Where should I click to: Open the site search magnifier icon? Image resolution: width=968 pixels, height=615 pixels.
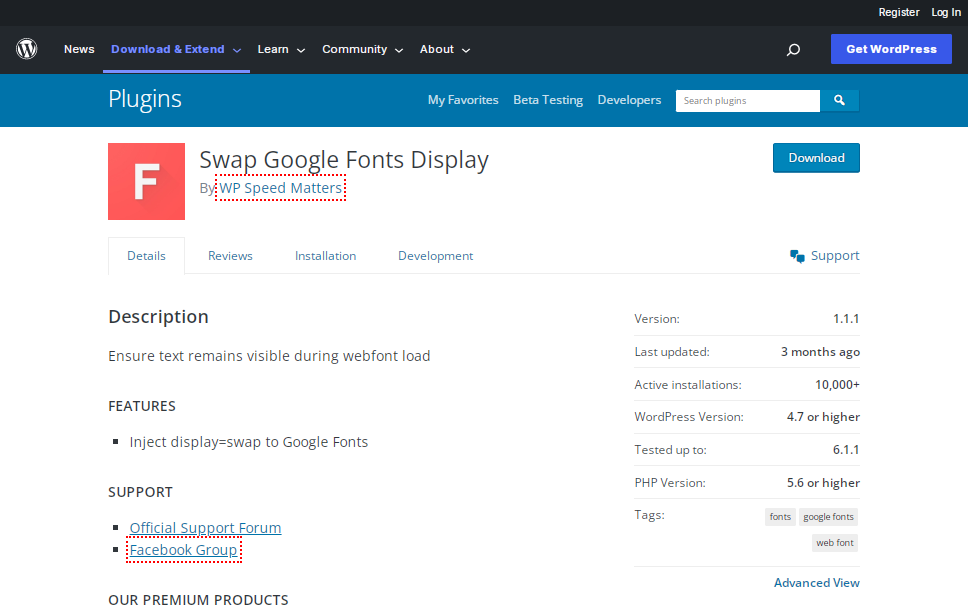[793, 49]
